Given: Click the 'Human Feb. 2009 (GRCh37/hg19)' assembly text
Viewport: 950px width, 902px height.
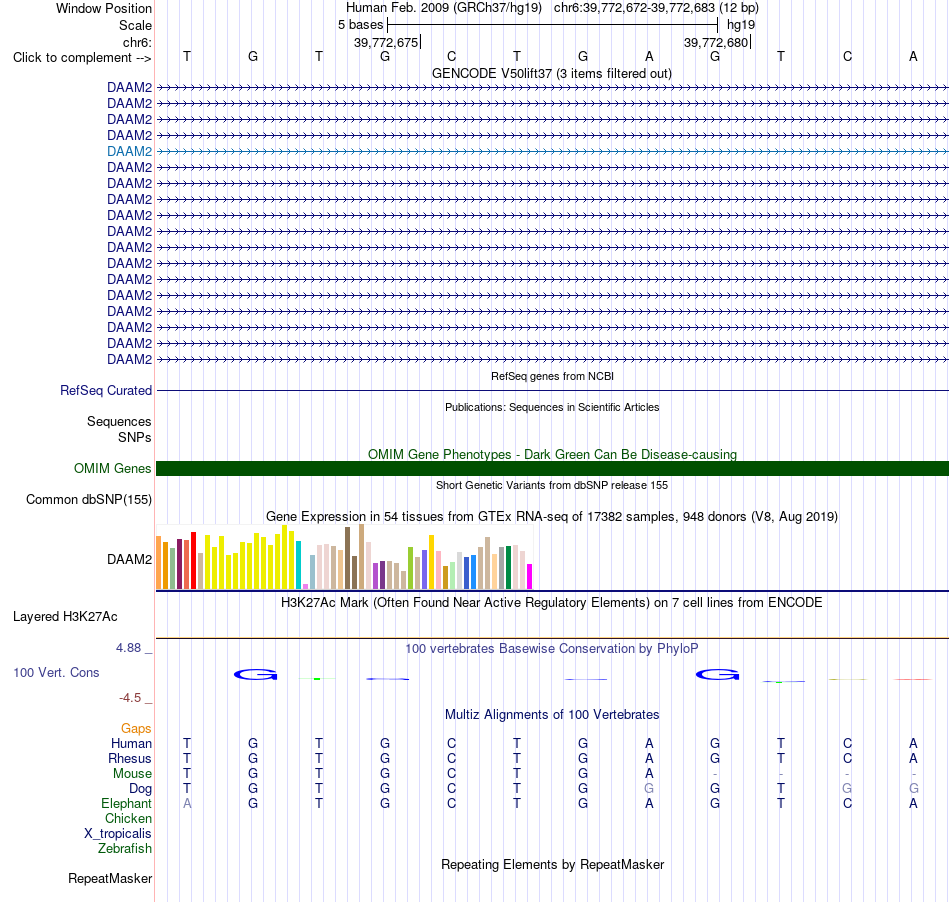Looking at the screenshot, I should tap(443, 8).
